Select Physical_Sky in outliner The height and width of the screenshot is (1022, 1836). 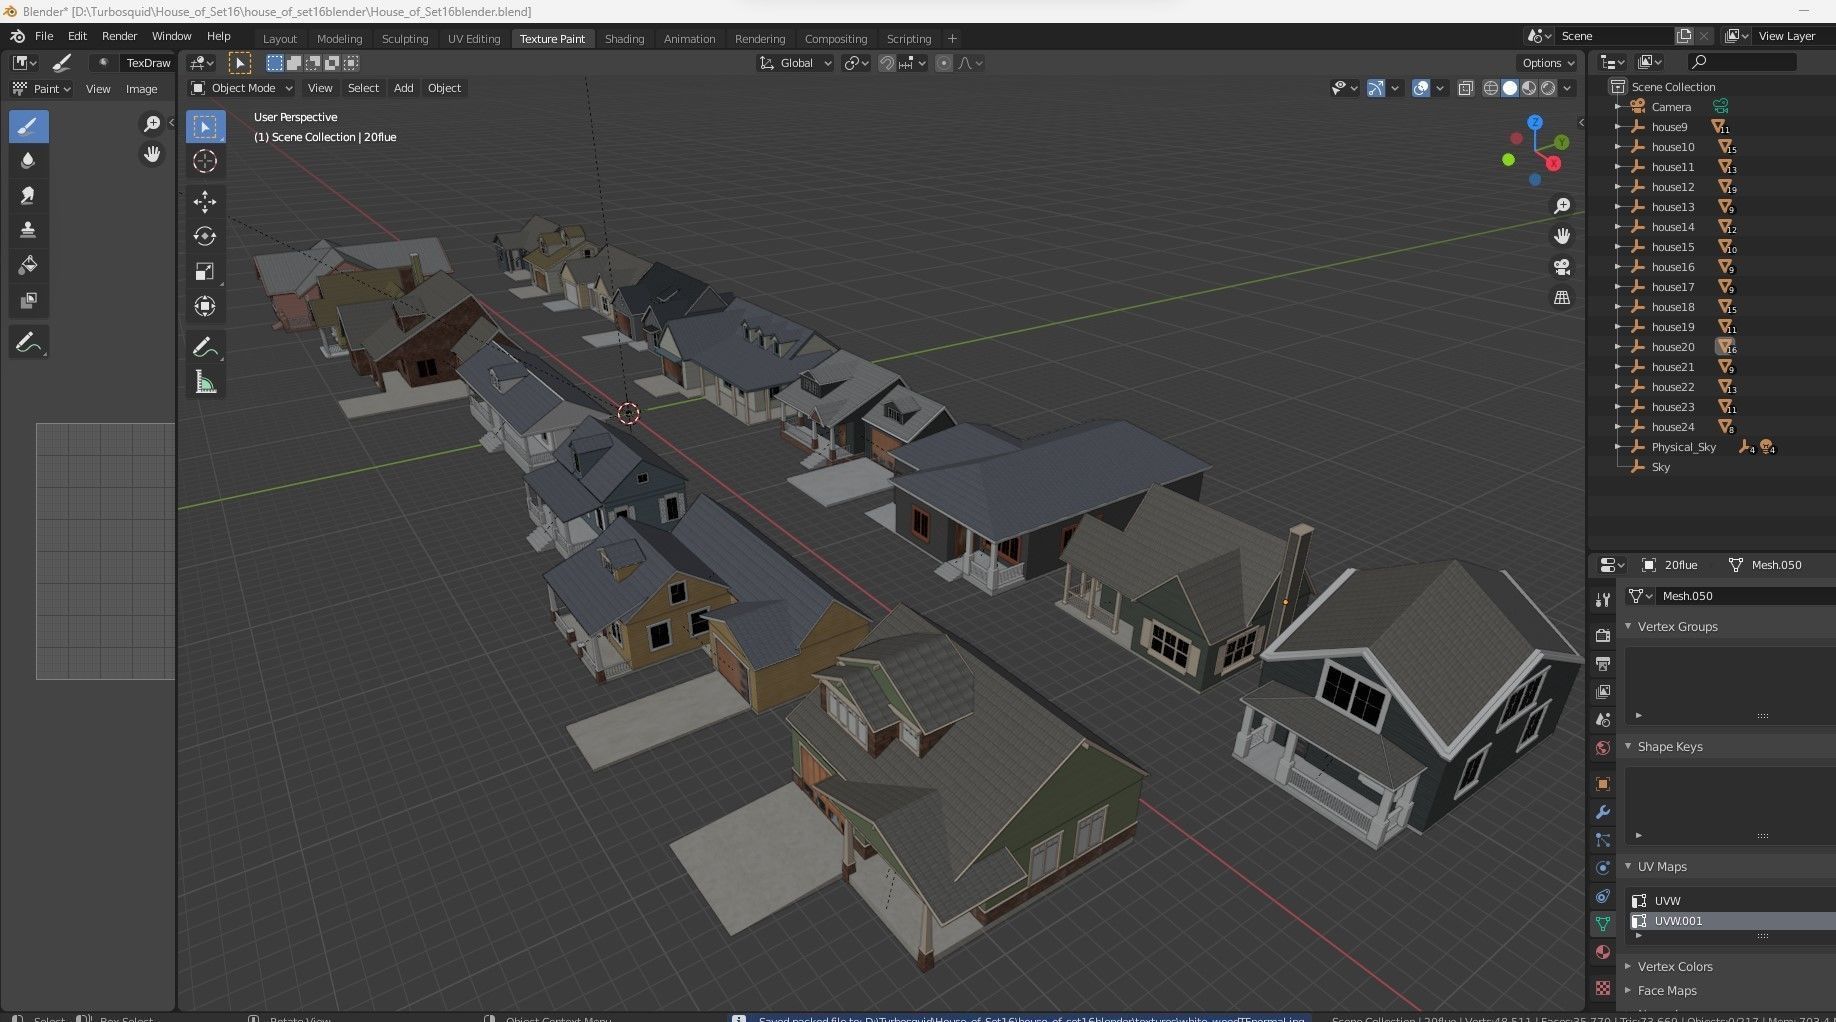point(1683,447)
